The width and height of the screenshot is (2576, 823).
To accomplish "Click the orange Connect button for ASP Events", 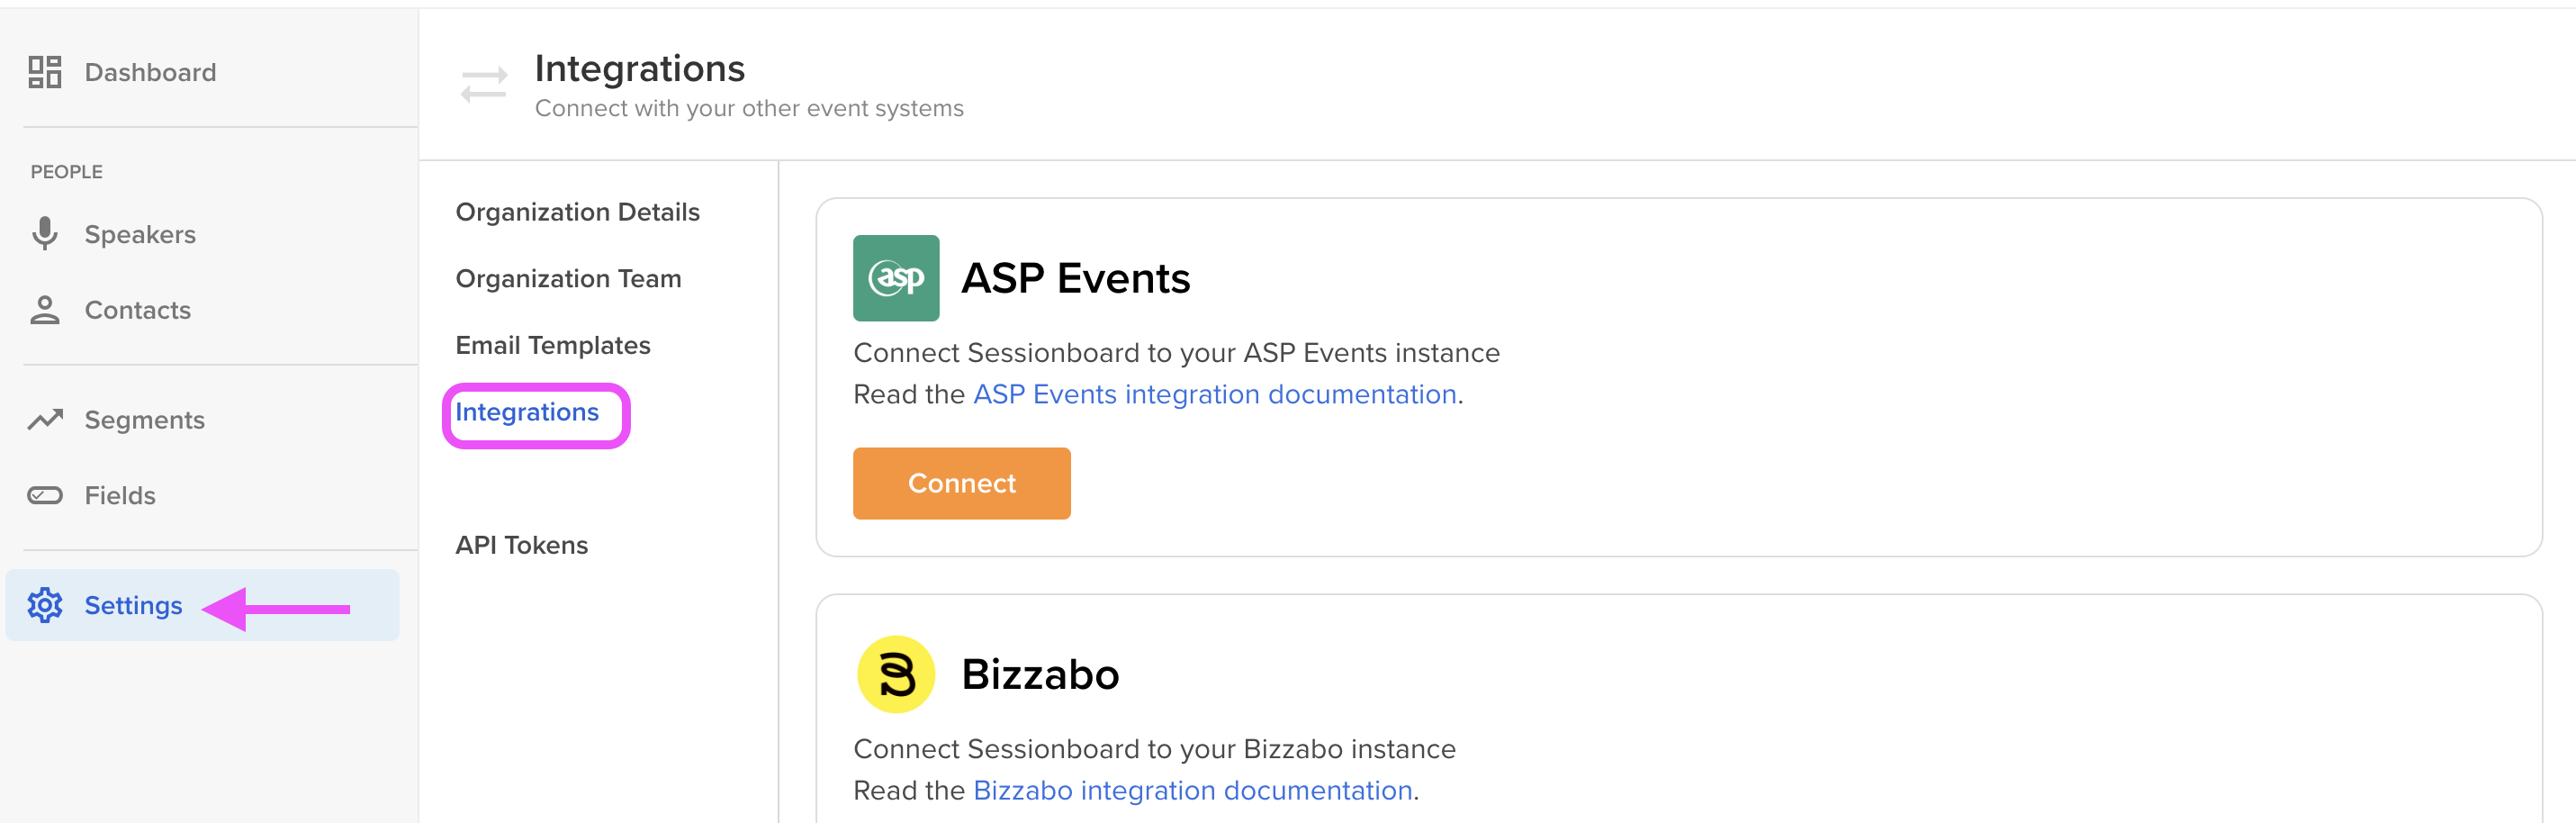I will point(962,483).
